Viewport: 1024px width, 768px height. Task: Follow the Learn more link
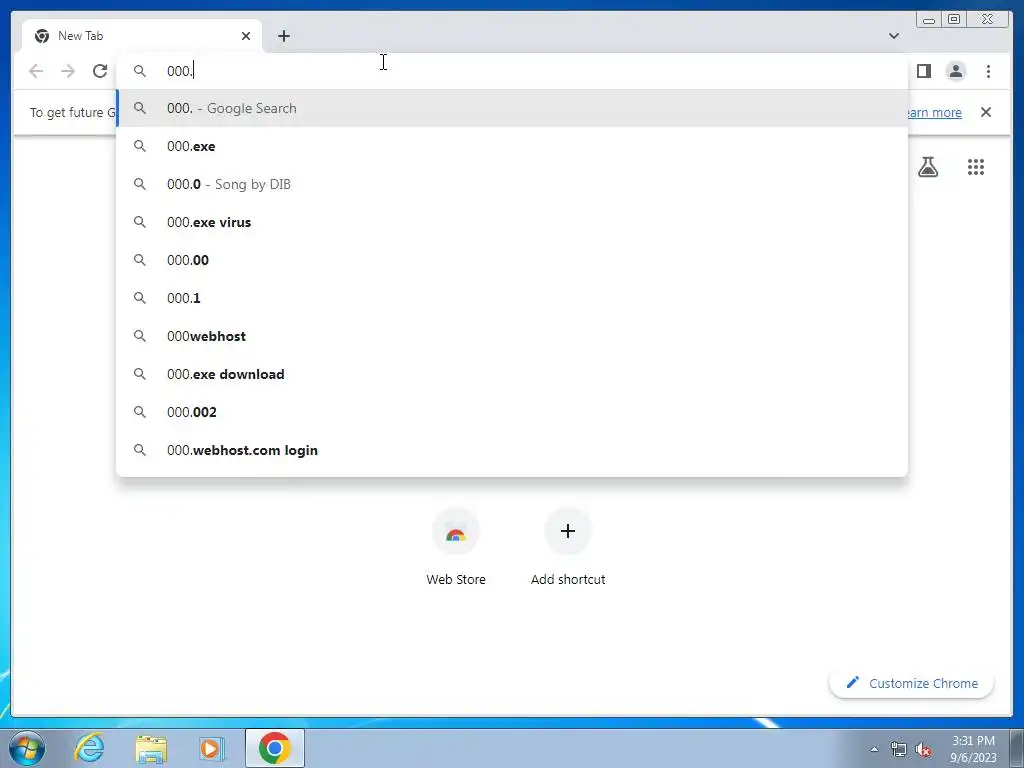click(935, 112)
